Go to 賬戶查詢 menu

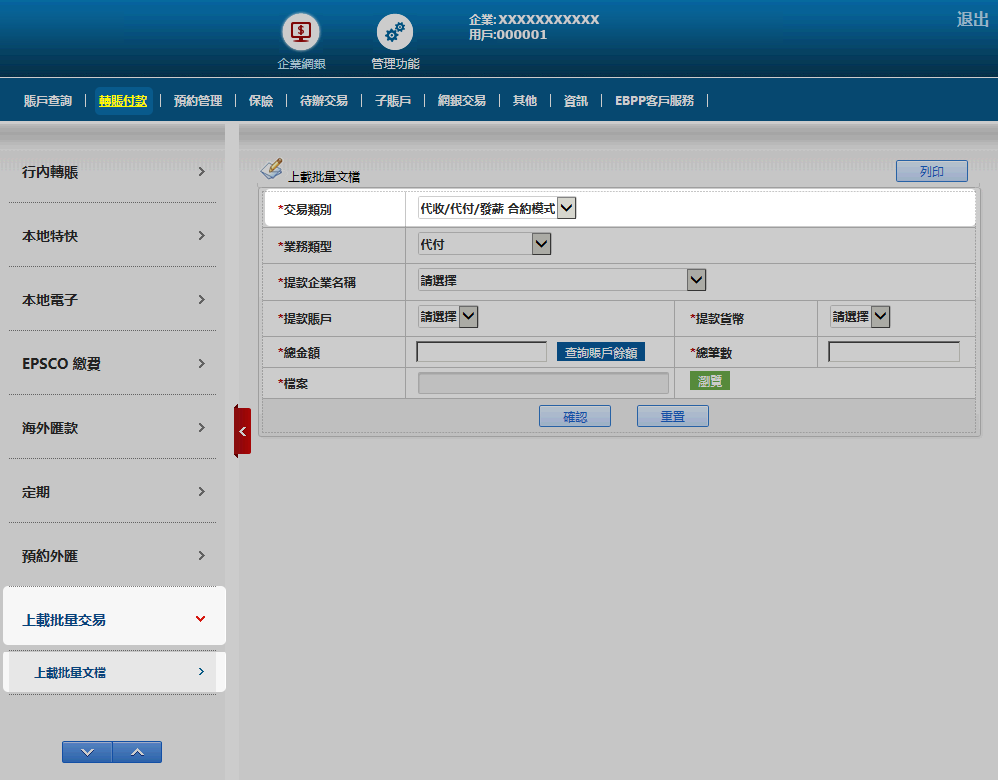click(47, 101)
